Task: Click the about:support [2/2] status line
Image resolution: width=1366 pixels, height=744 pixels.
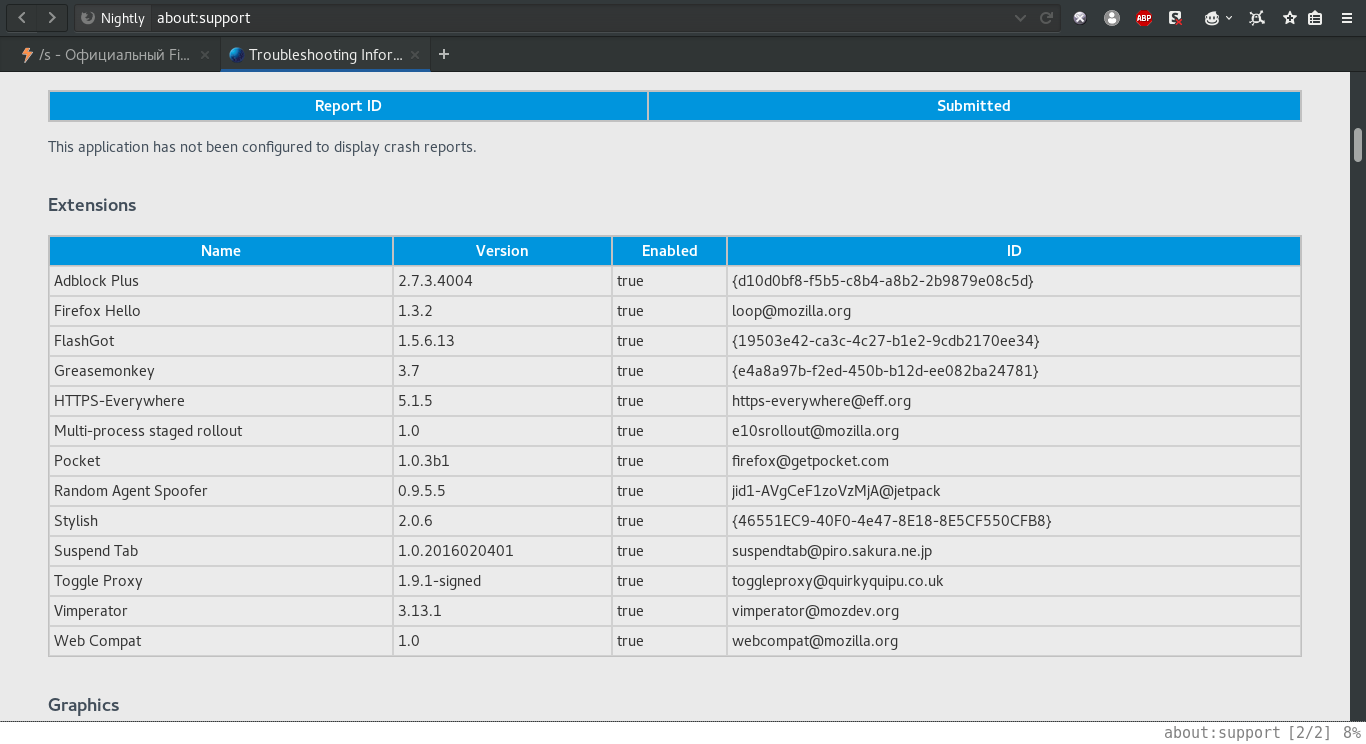Action: click(1247, 733)
